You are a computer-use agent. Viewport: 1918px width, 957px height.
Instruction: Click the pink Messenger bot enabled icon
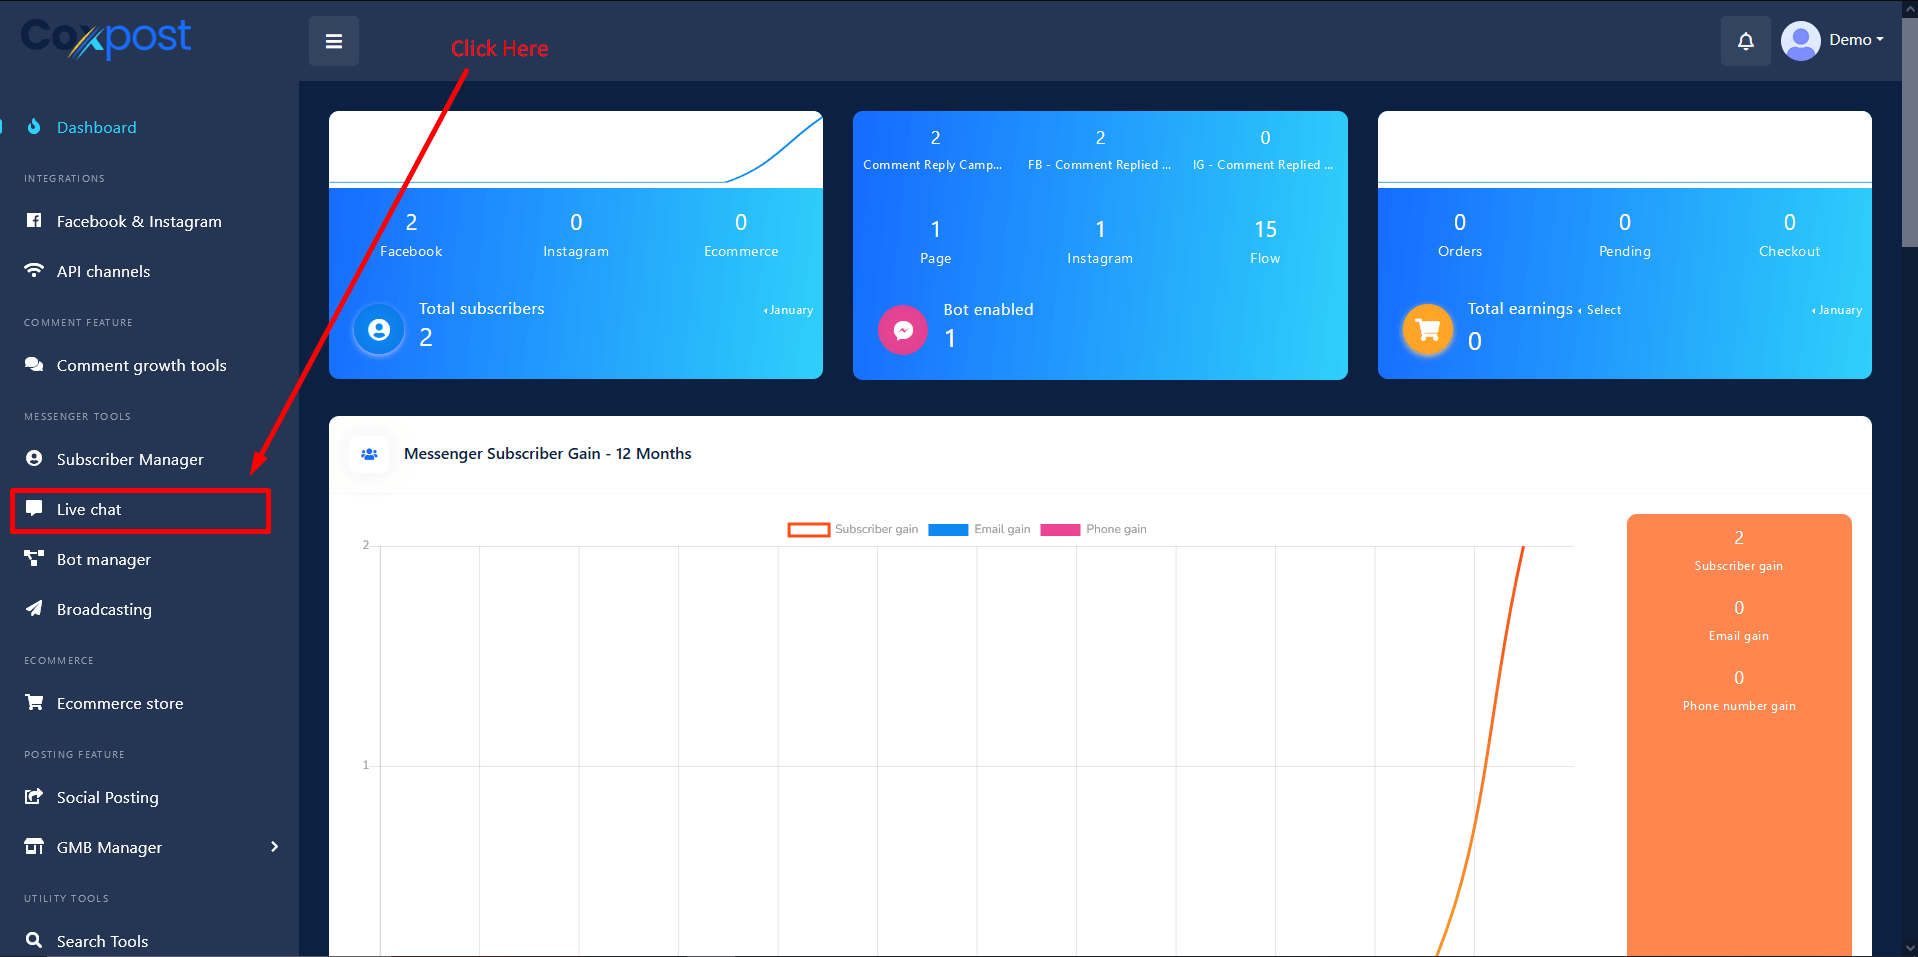point(903,330)
